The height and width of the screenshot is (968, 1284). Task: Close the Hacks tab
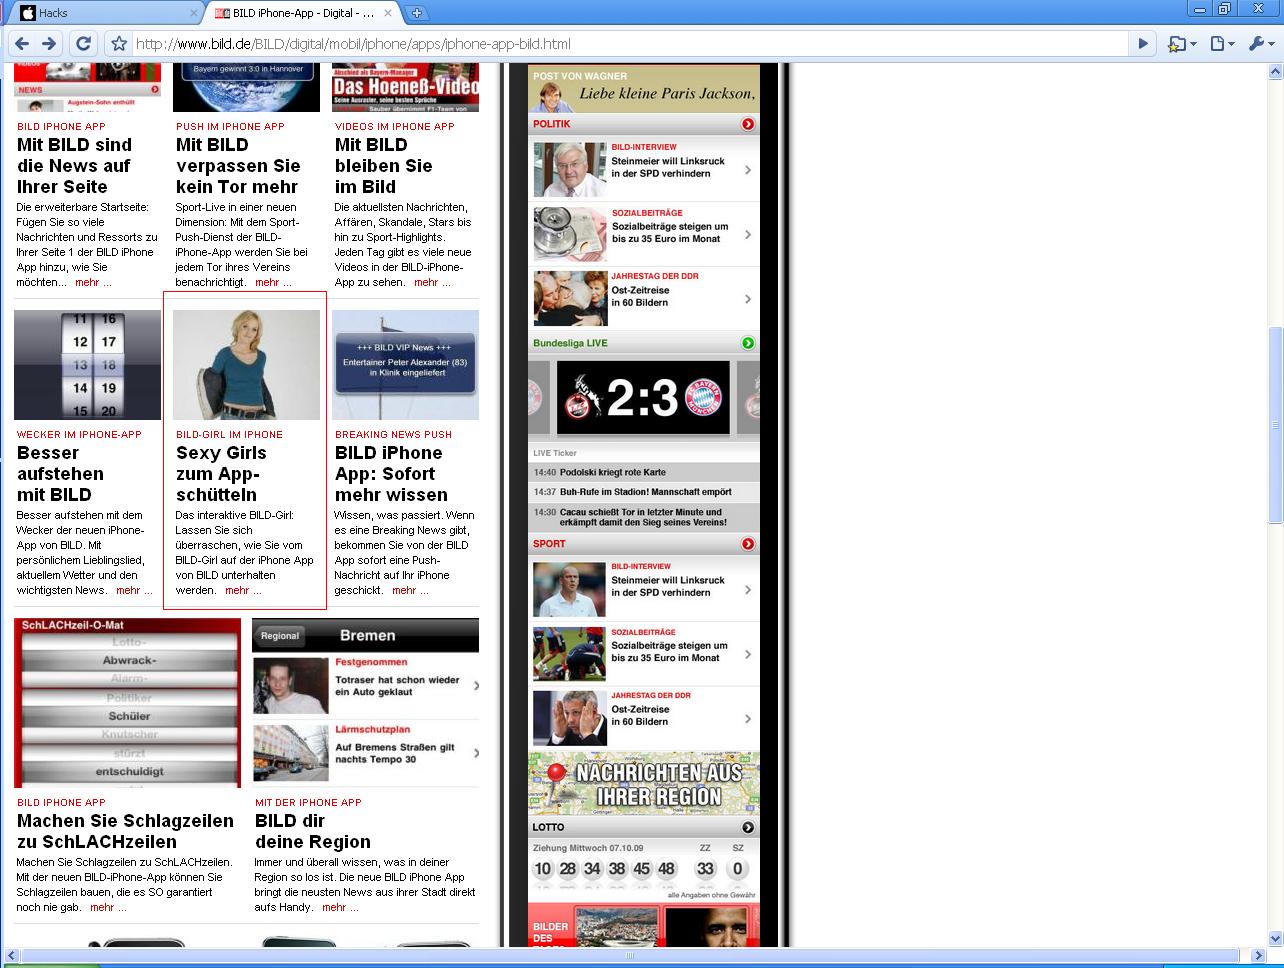point(194,13)
